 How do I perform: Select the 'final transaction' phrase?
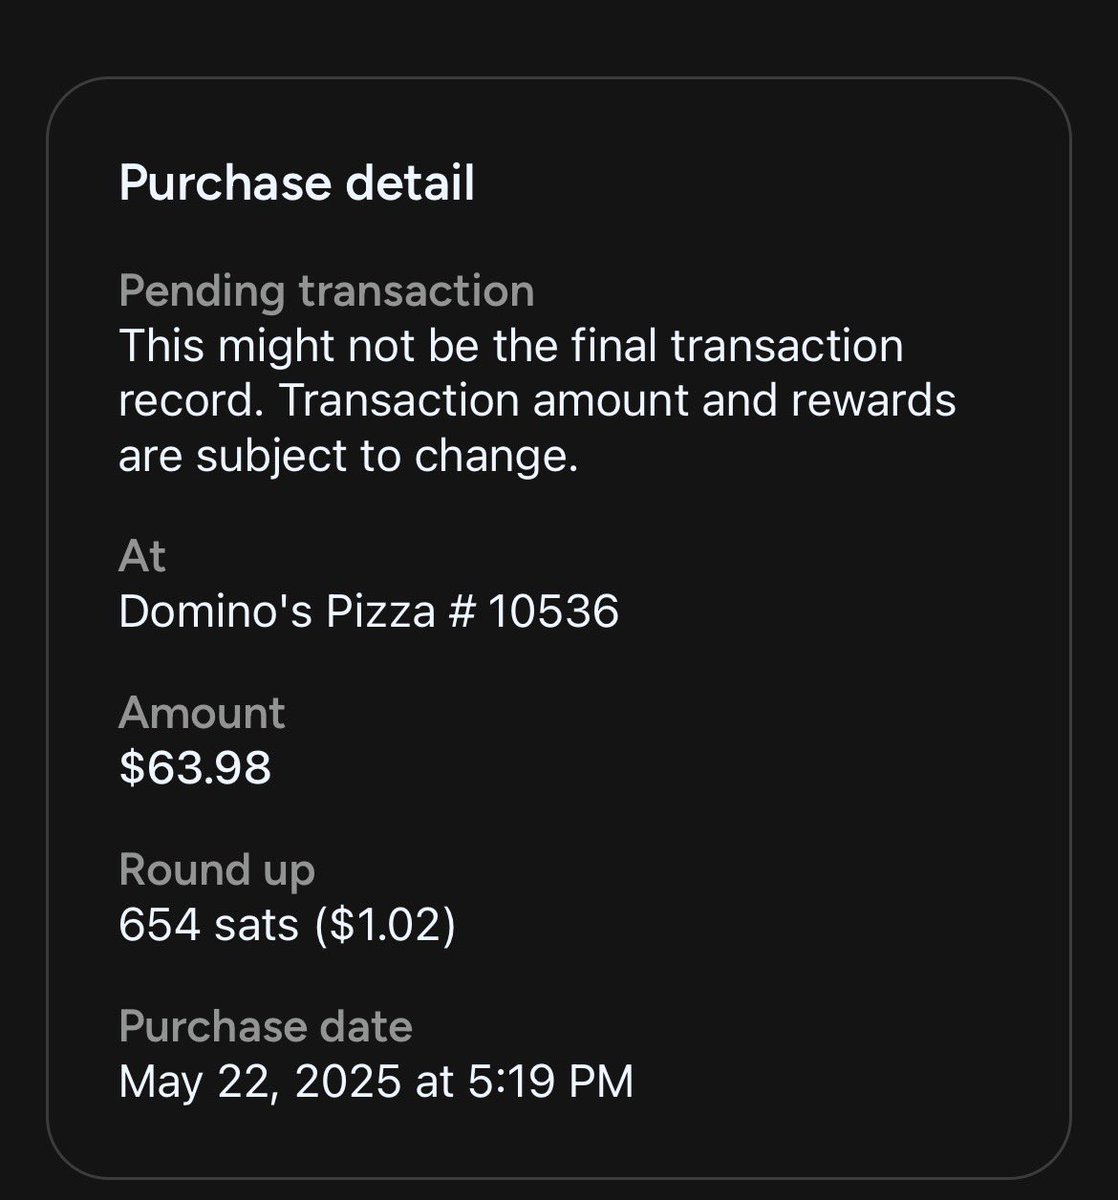779,347
